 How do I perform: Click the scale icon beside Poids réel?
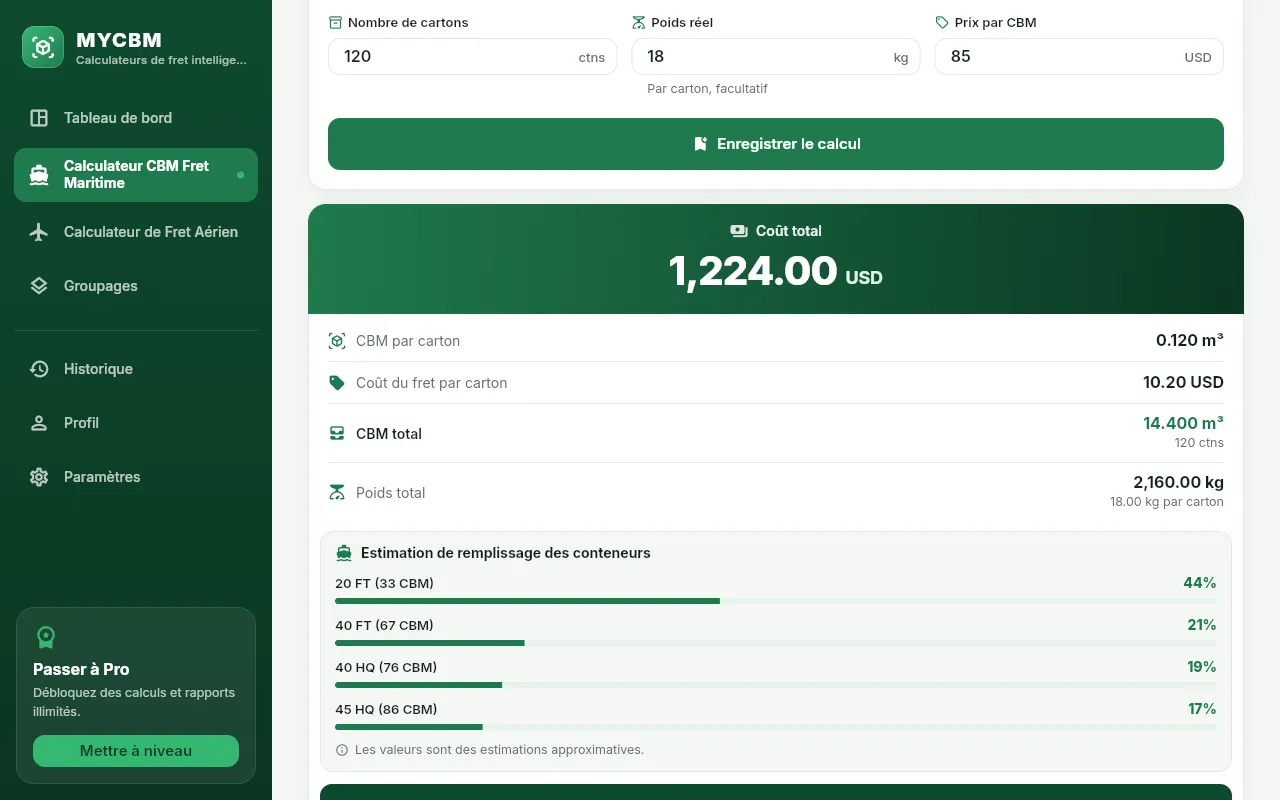tap(639, 22)
